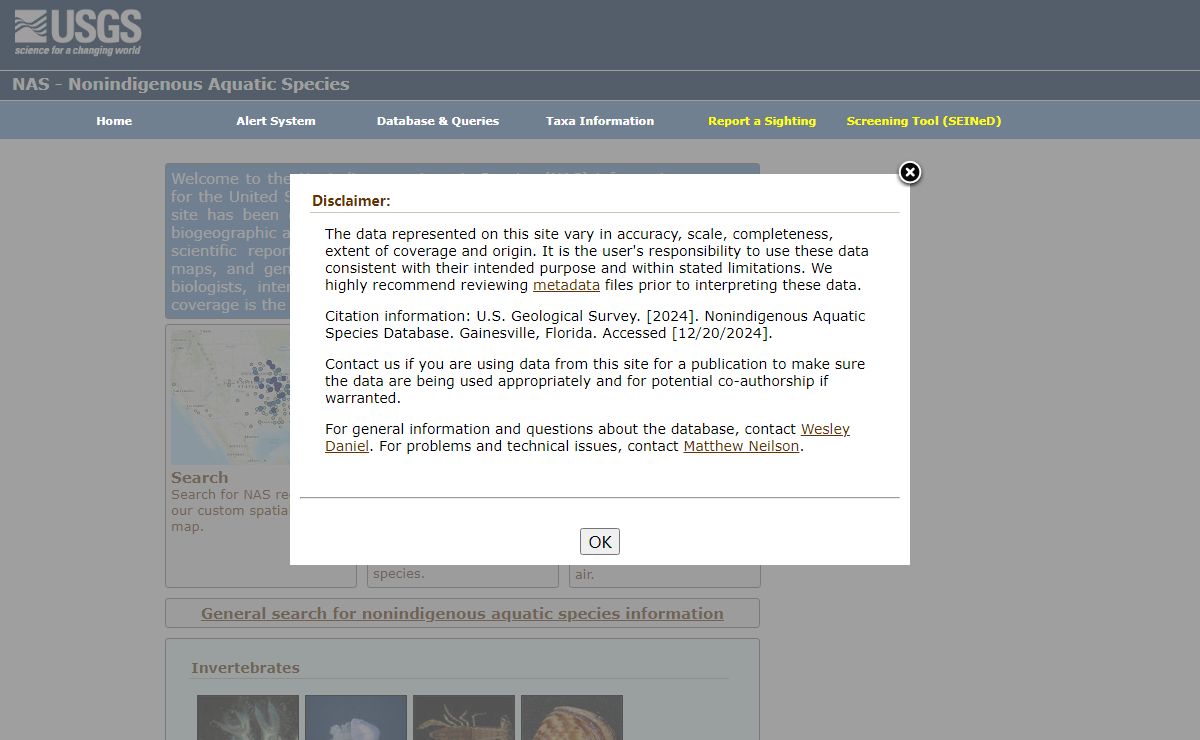Click the Invertebrates section heading
Viewport: 1200px width, 740px height.
[x=245, y=668]
